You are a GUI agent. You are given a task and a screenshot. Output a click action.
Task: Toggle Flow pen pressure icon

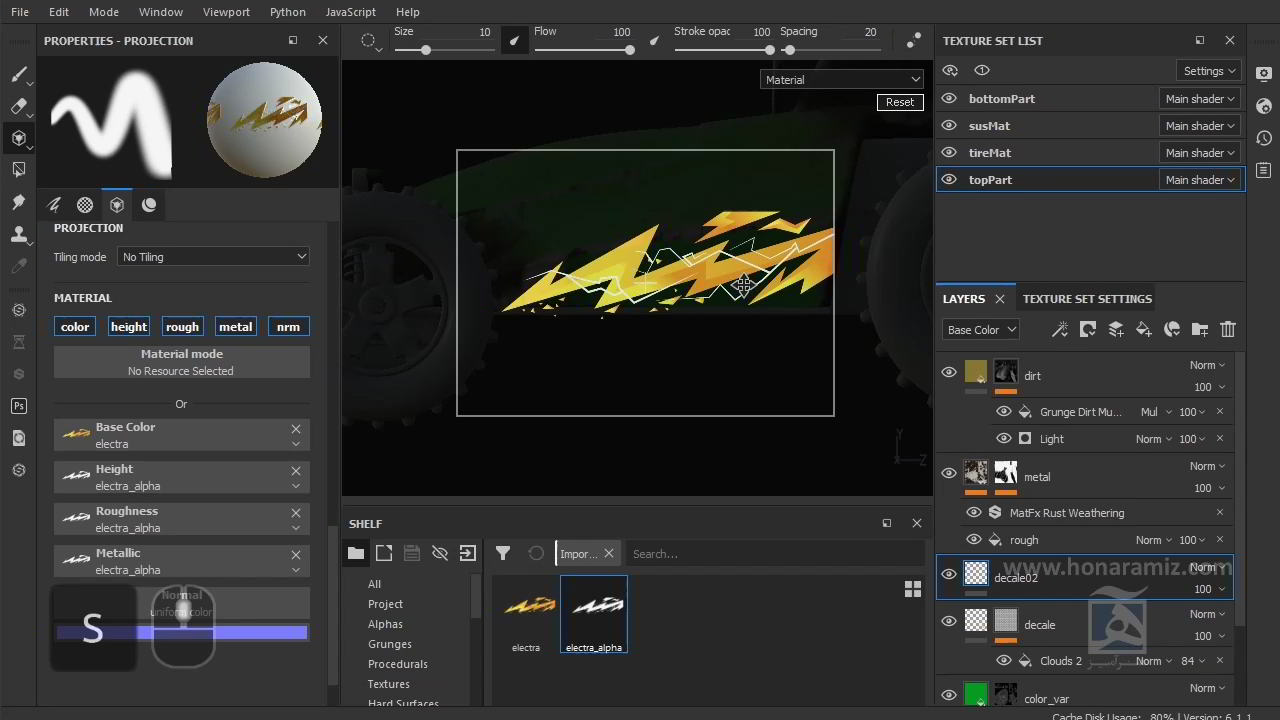click(x=654, y=41)
